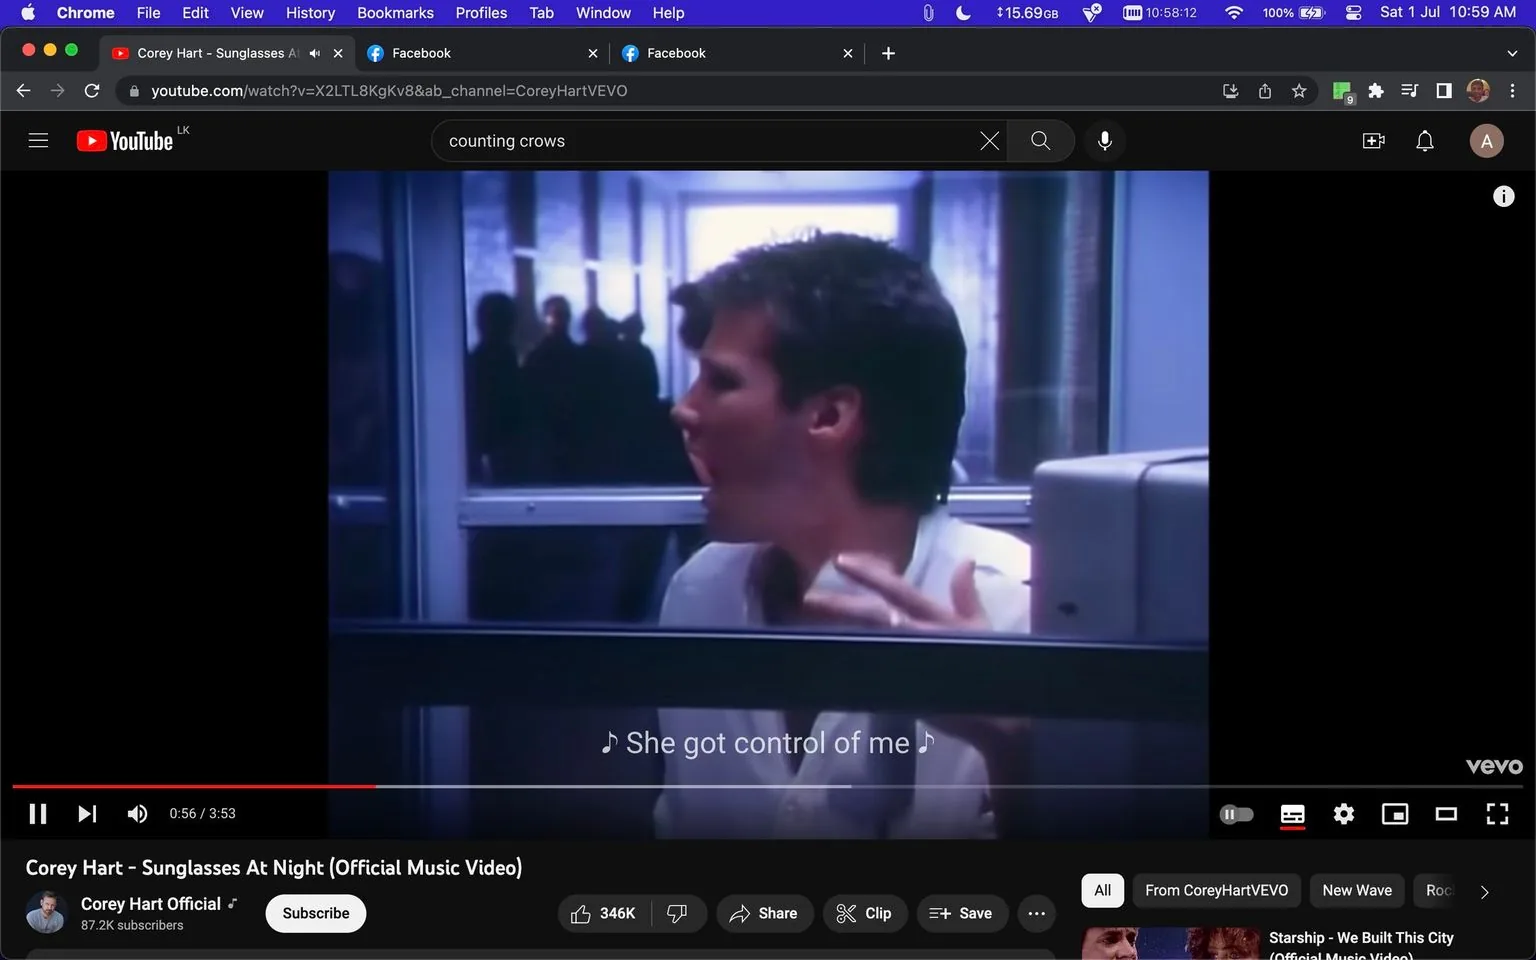This screenshot has width=1536, height=960.
Task: Activate miniplayer mode
Action: coord(1394,813)
